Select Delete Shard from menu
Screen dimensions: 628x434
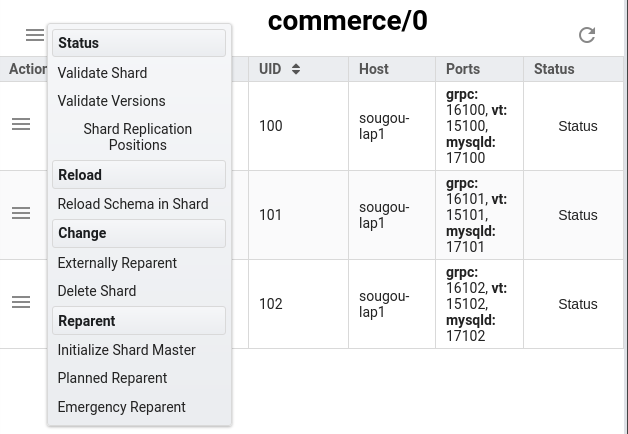pyautogui.click(x=97, y=291)
